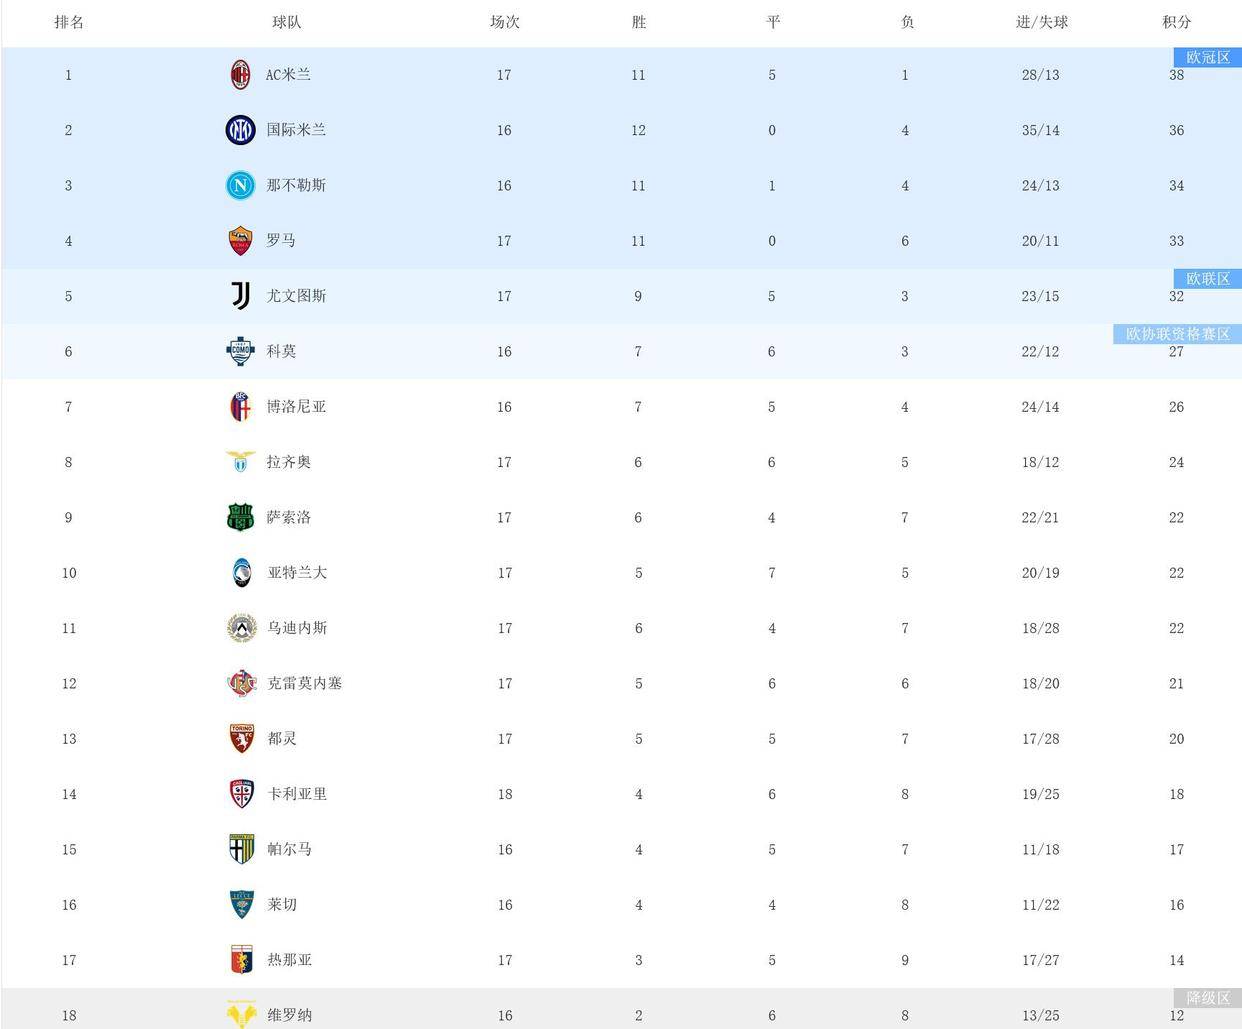
Task: Click the Roma club crest
Action: click(240, 241)
